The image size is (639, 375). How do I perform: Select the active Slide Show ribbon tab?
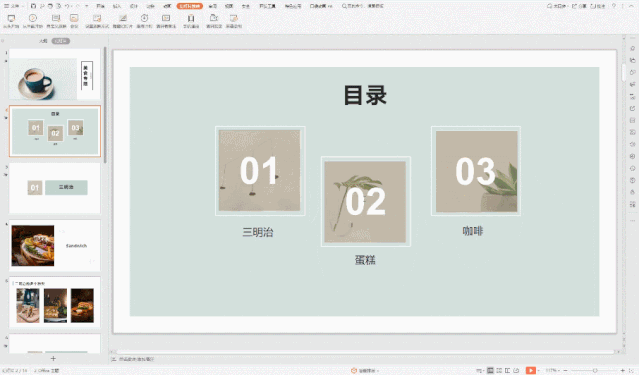pos(189,6)
